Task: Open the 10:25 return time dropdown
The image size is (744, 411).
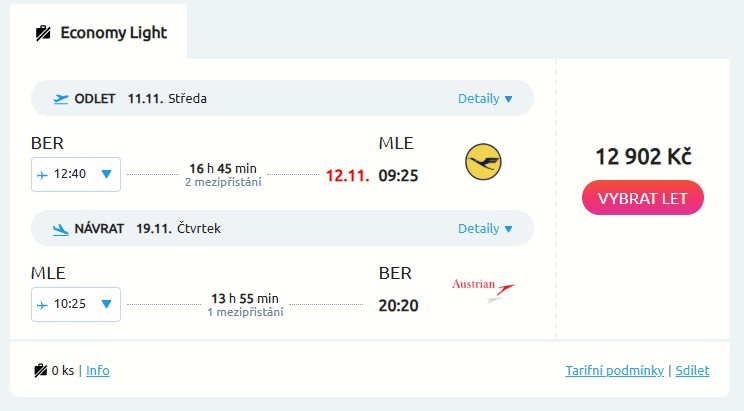Action: (106, 304)
